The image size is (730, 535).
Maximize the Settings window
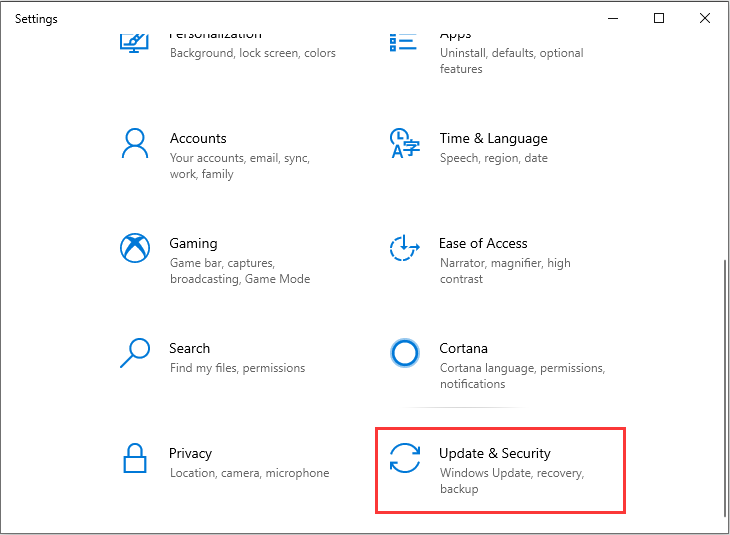(659, 19)
